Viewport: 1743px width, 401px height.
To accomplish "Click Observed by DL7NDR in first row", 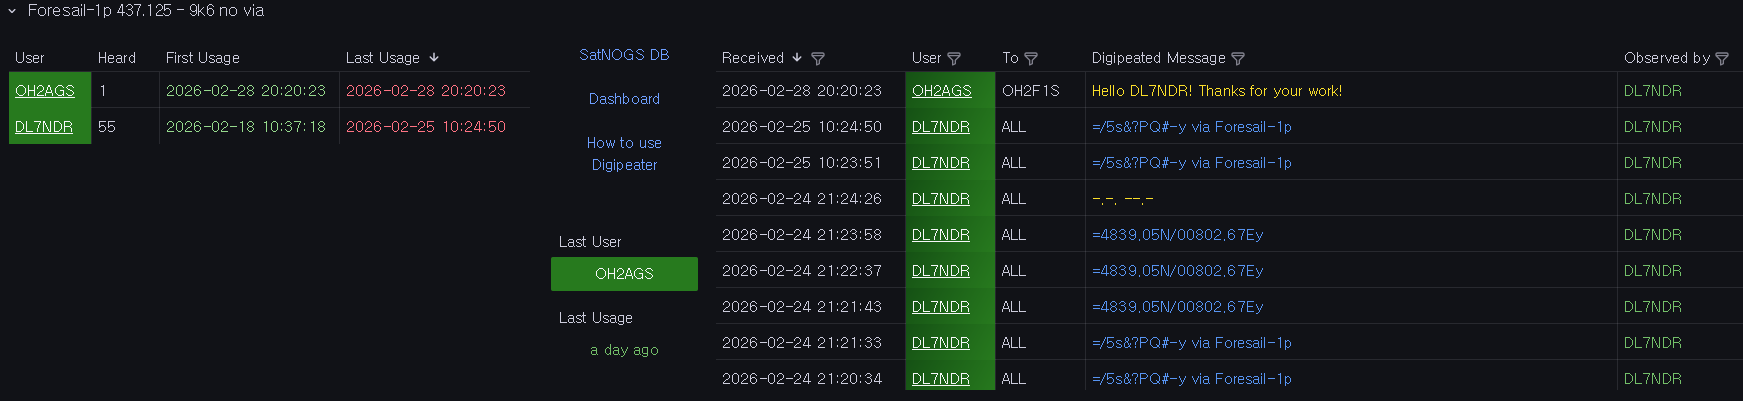I will coord(1652,91).
